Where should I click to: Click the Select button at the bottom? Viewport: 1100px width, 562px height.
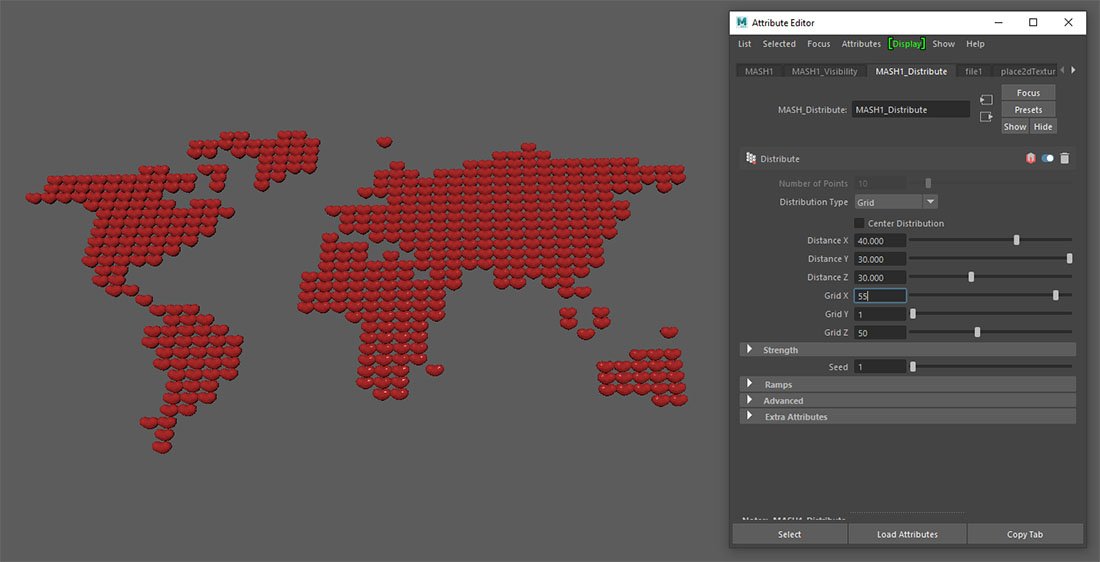coord(789,534)
